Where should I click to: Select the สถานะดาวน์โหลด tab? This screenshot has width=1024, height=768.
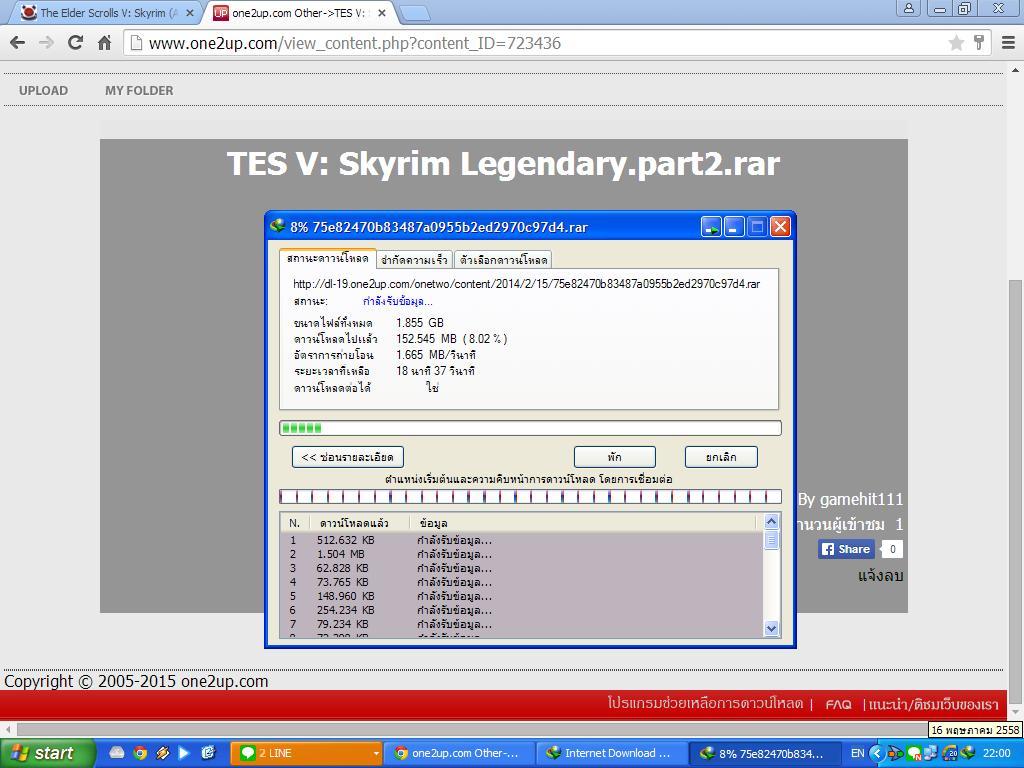pyautogui.click(x=327, y=259)
